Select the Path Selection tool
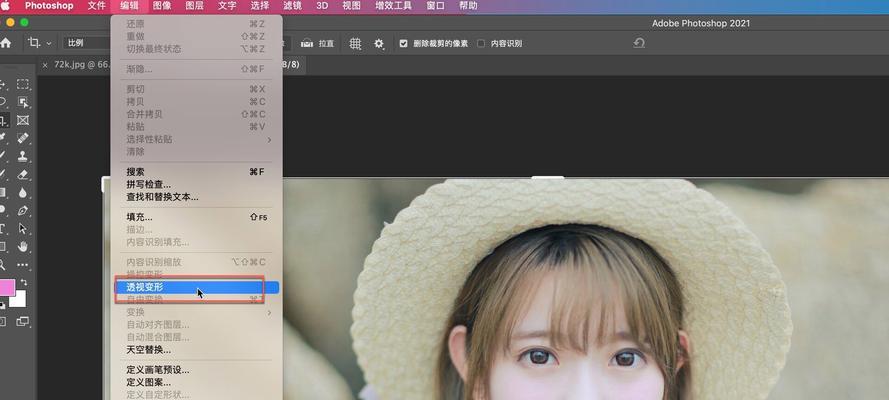The width and height of the screenshot is (889, 400). (23, 228)
